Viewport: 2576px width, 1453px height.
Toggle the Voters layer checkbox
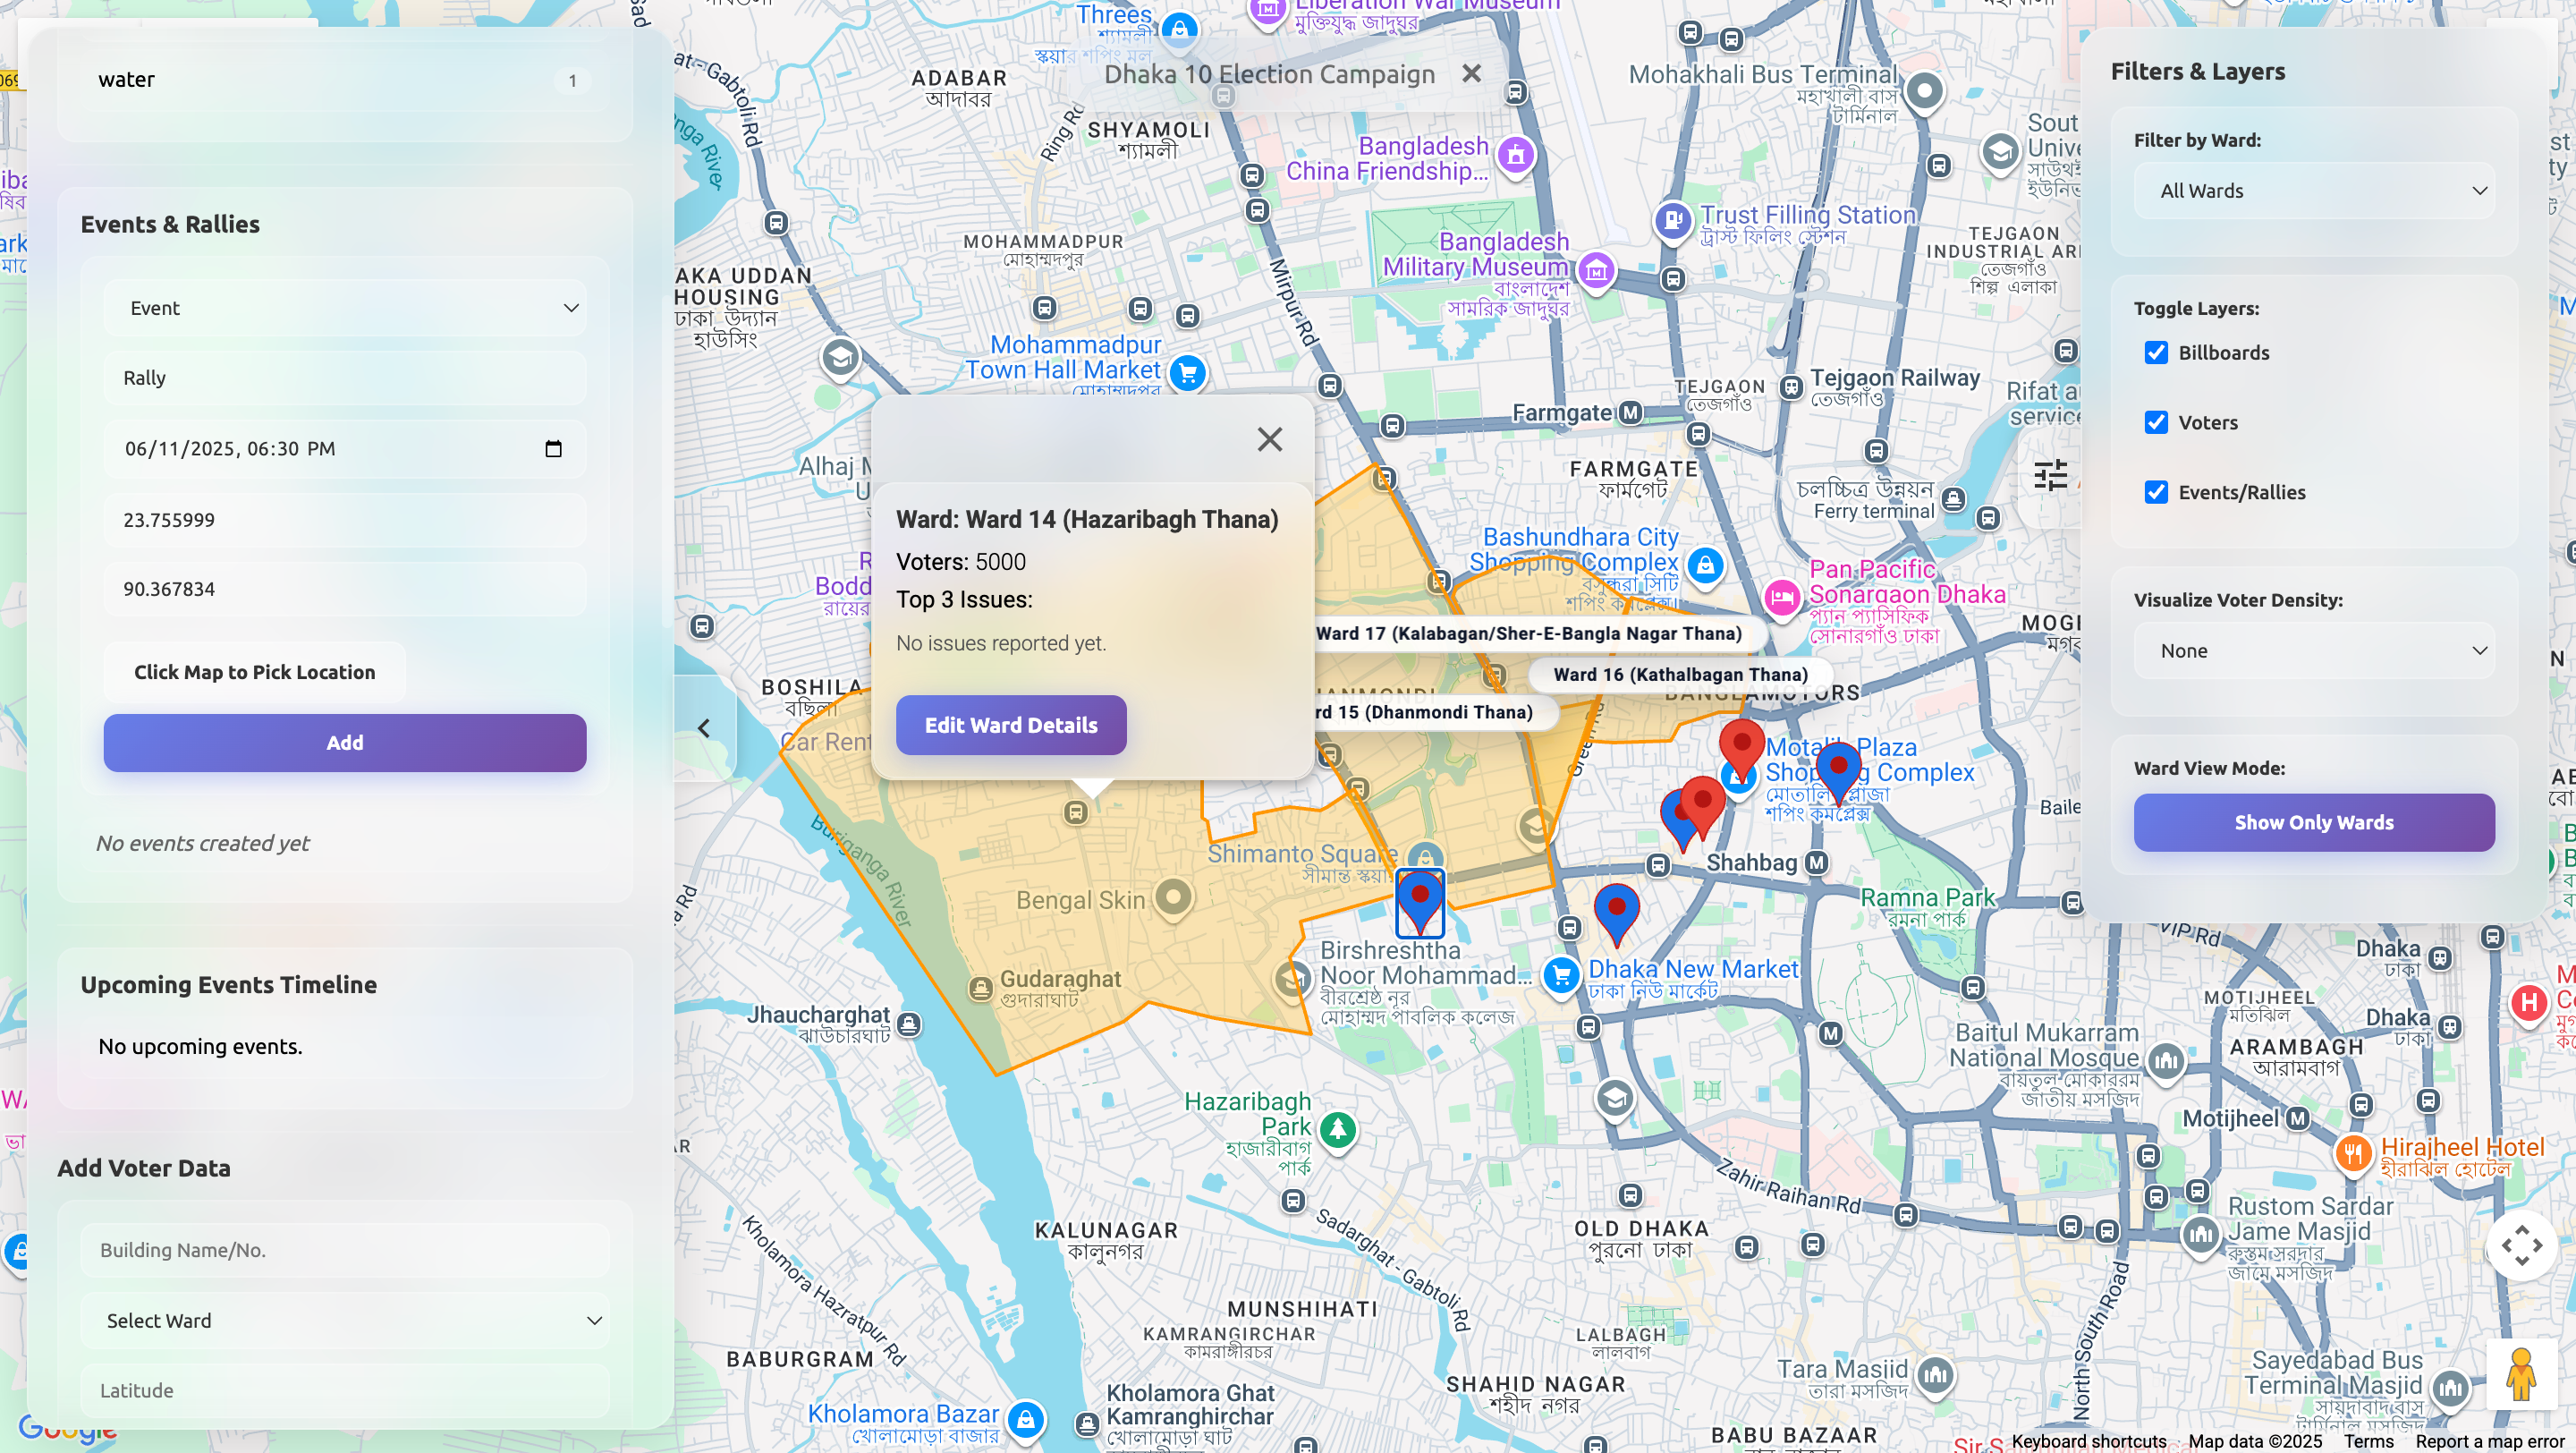2156,422
